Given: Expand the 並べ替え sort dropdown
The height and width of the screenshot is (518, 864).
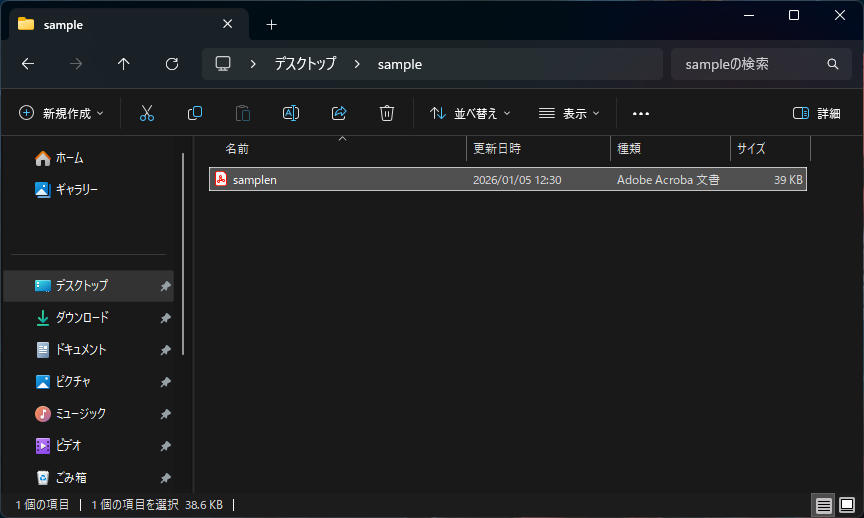Looking at the screenshot, I should [x=470, y=113].
